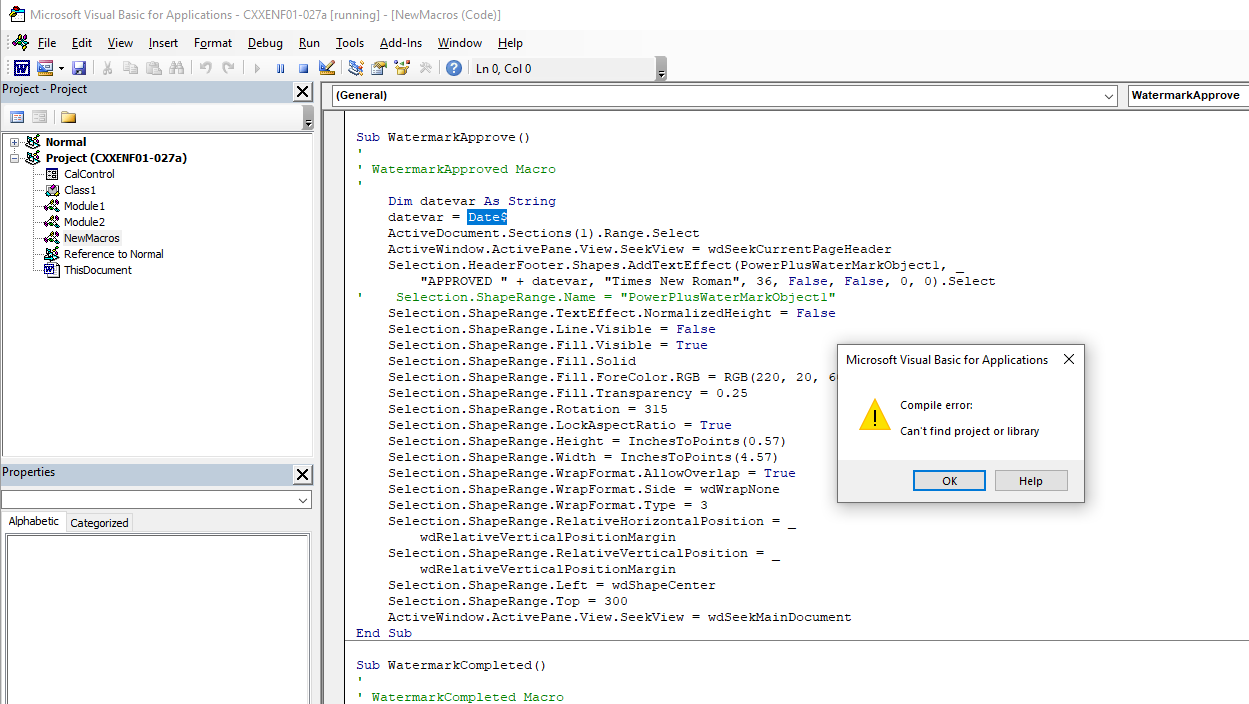This screenshot has width=1249, height=704.
Task: Select ThisDocument in the project tree
Action: (x=97, y=270)
